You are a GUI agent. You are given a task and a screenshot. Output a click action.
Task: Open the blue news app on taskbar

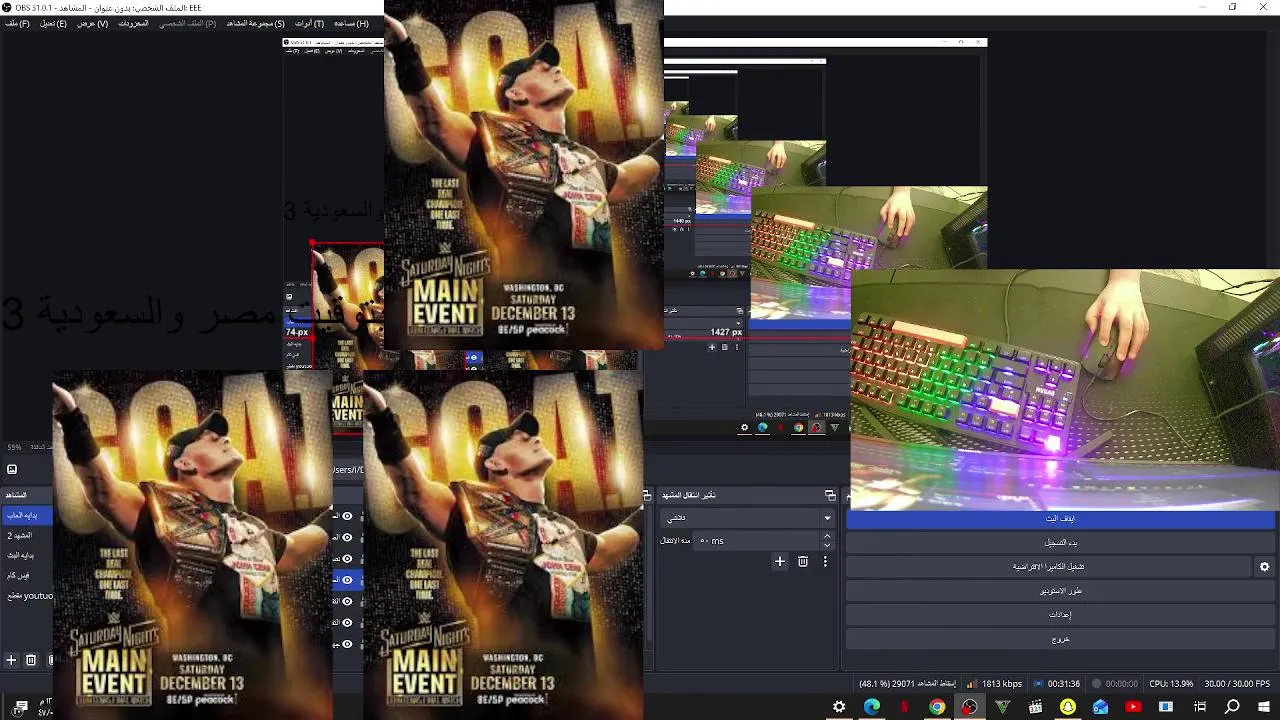(1166, 707)
